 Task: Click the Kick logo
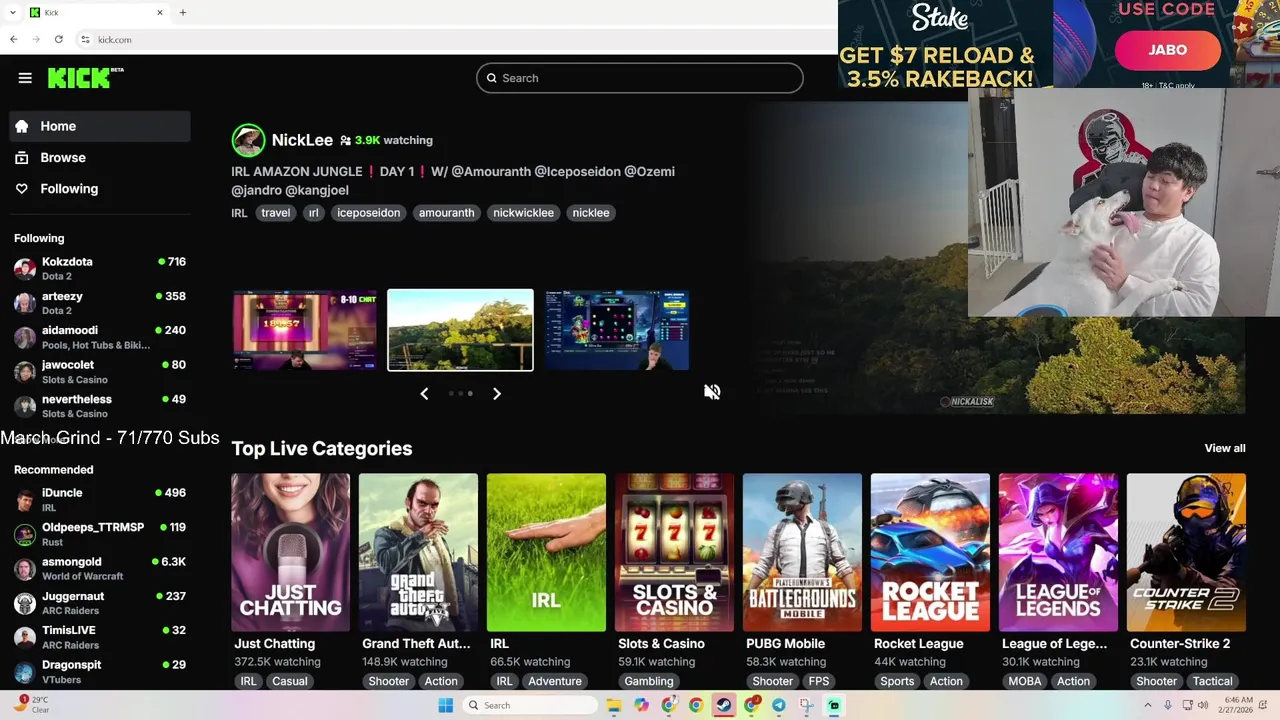[x=85, y=78]
